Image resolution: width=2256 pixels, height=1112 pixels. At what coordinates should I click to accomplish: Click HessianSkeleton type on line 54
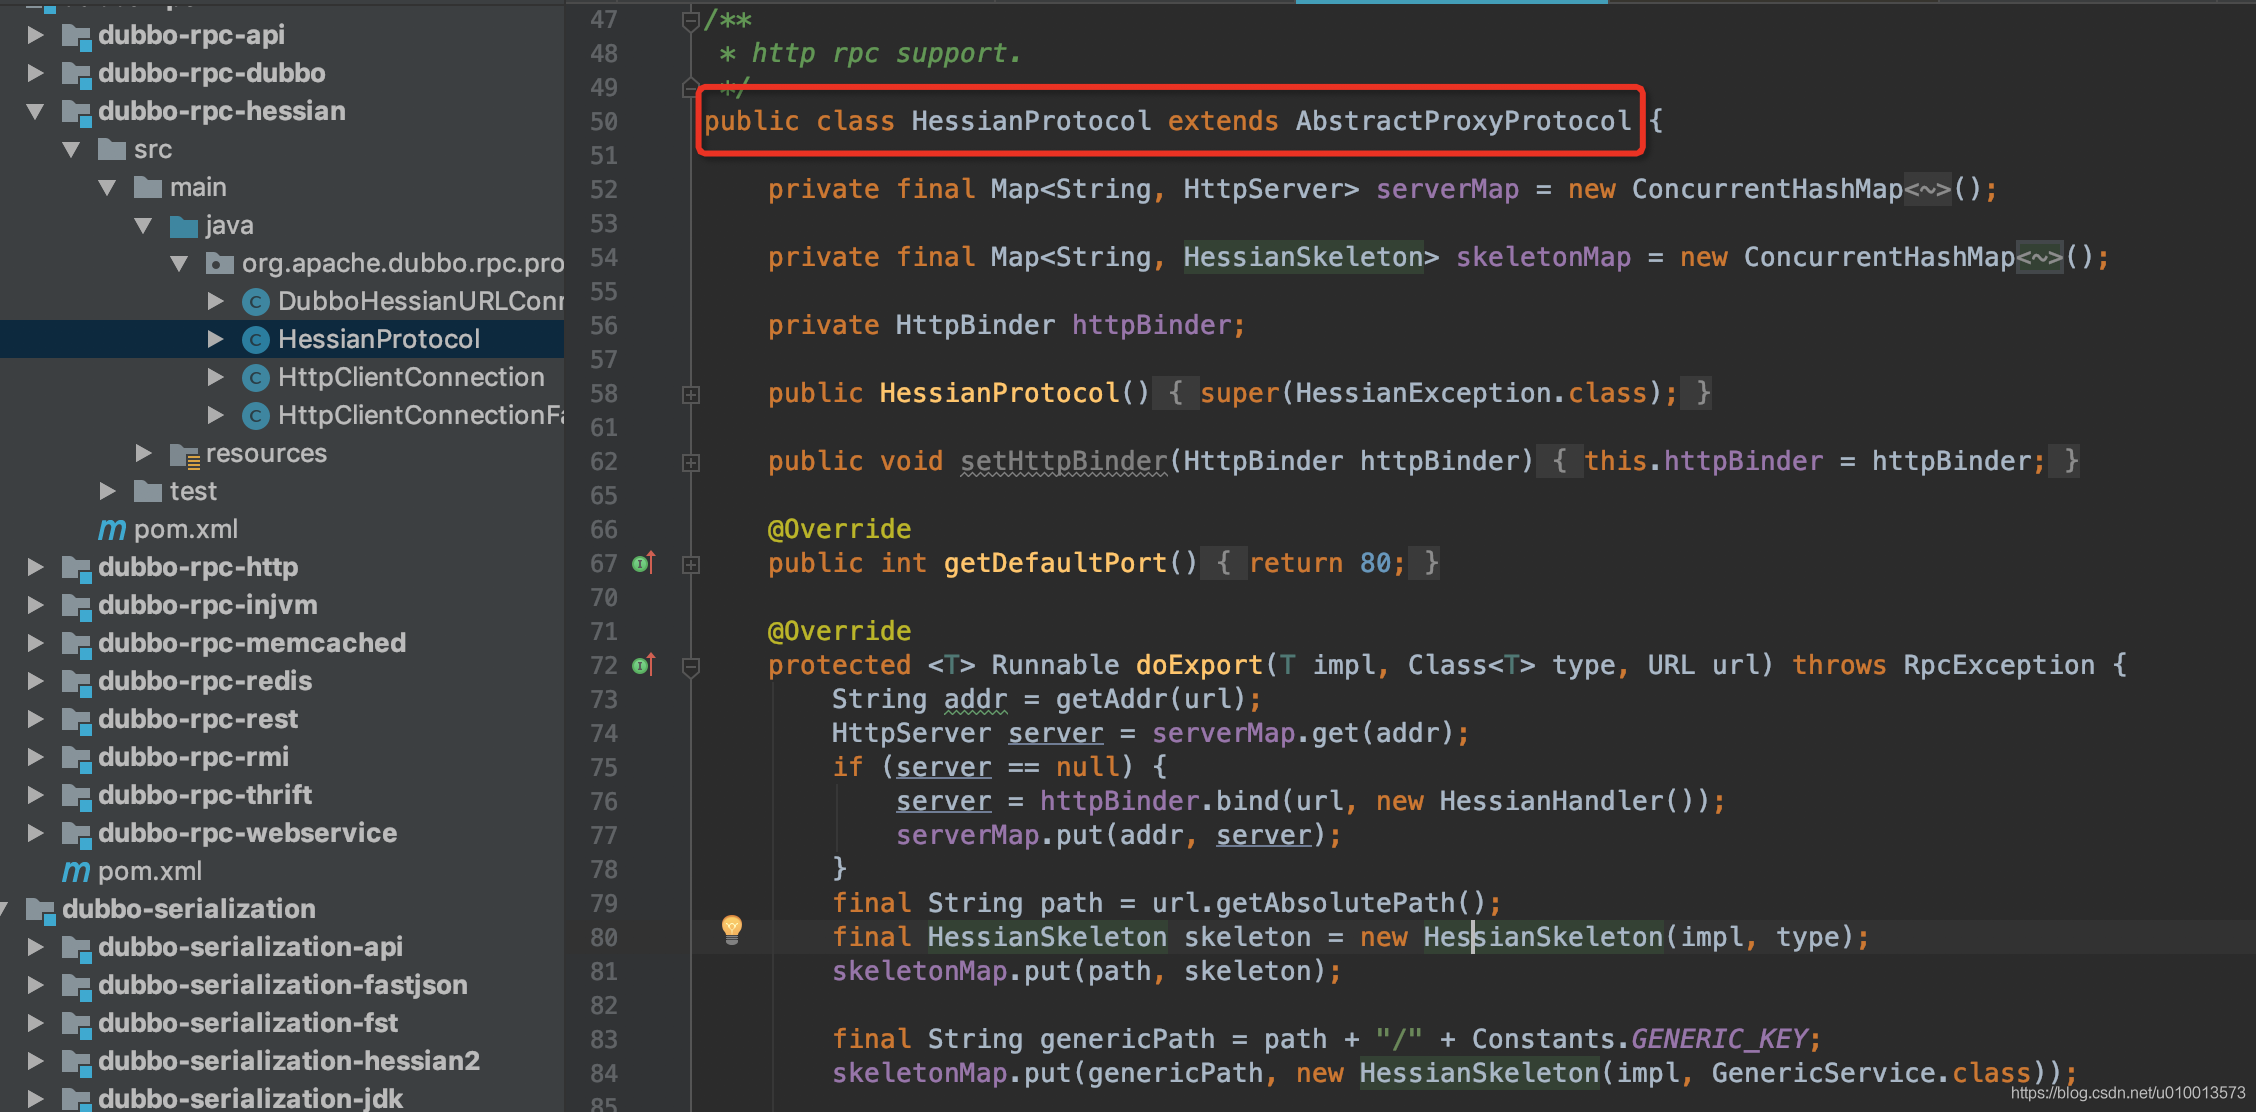1302,257
